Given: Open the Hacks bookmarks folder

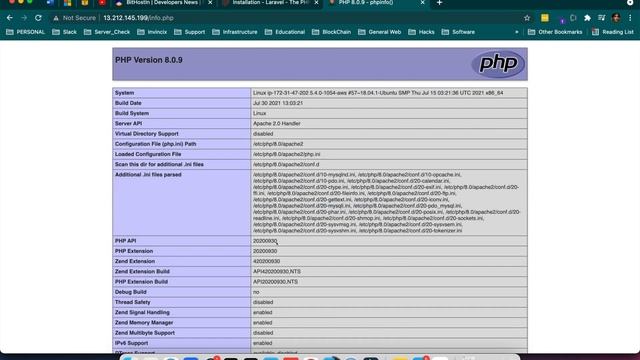Looking at the screenshot, I should [422, 32].
